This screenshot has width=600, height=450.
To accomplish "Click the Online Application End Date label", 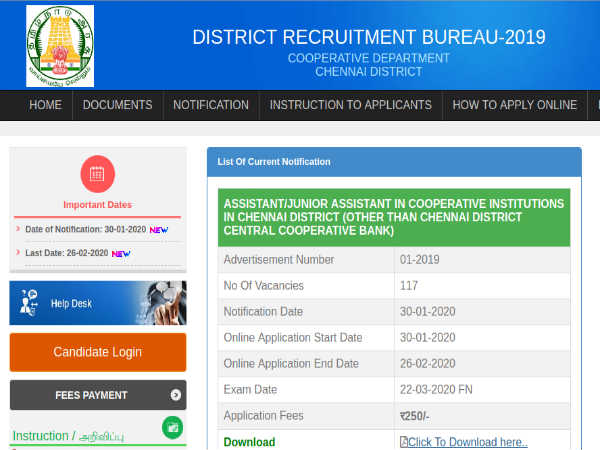I will click(291, 364).
